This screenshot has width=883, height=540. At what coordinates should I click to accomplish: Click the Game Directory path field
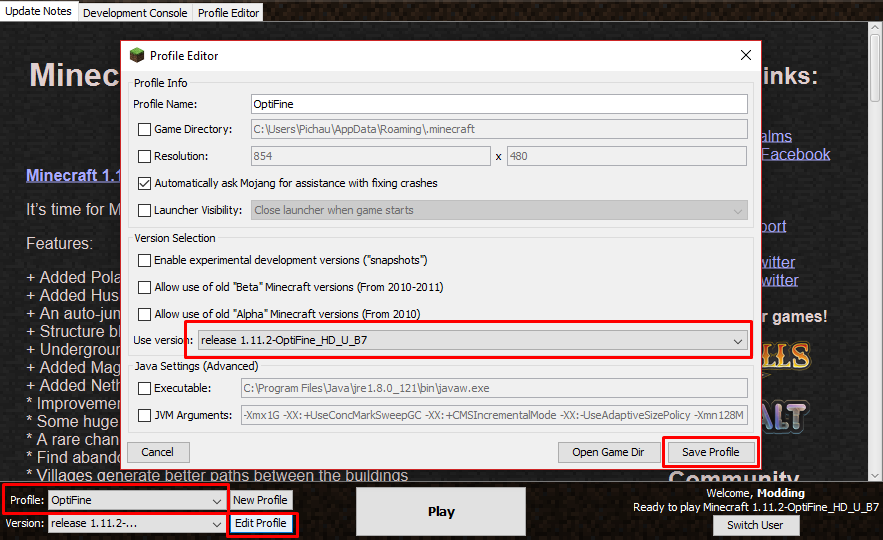point(499,129)
